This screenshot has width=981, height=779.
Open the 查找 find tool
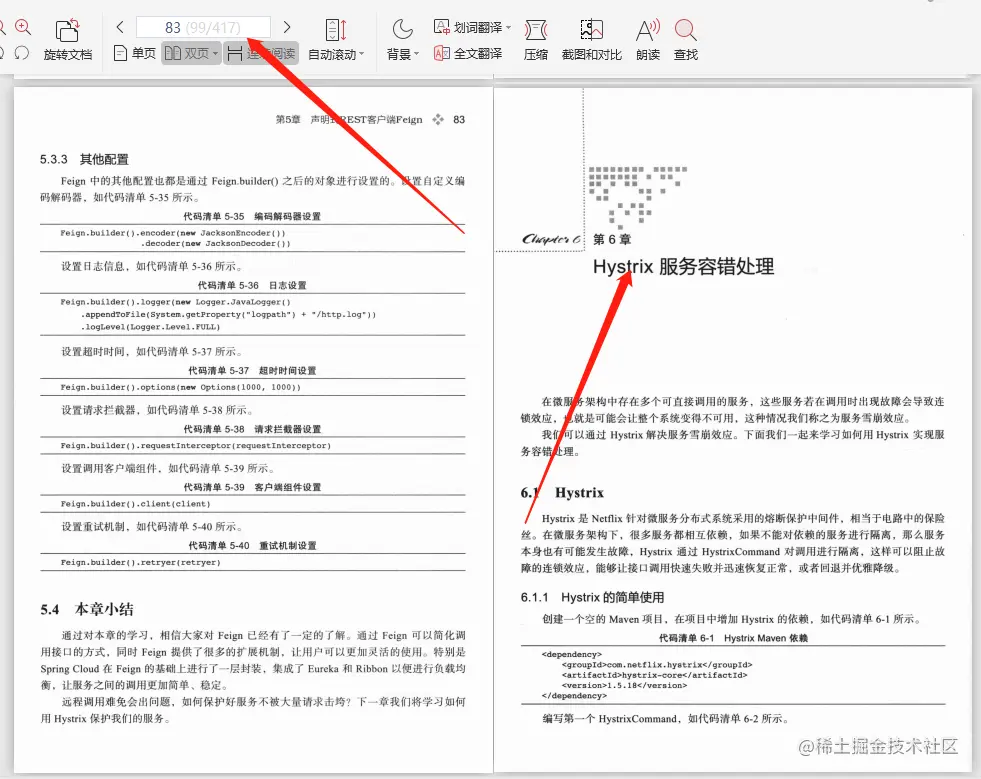click(x=686, y=40)
